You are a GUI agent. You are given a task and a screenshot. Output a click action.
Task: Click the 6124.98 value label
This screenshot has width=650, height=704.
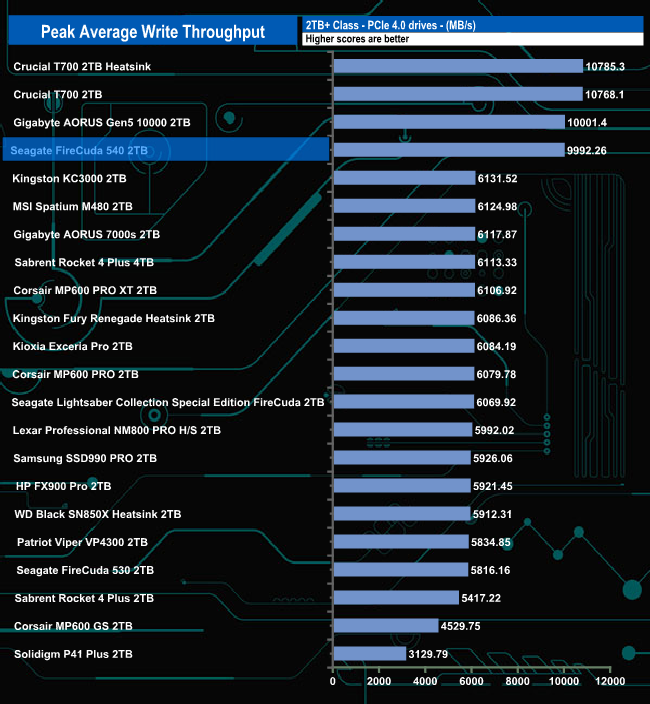point(497,207)
